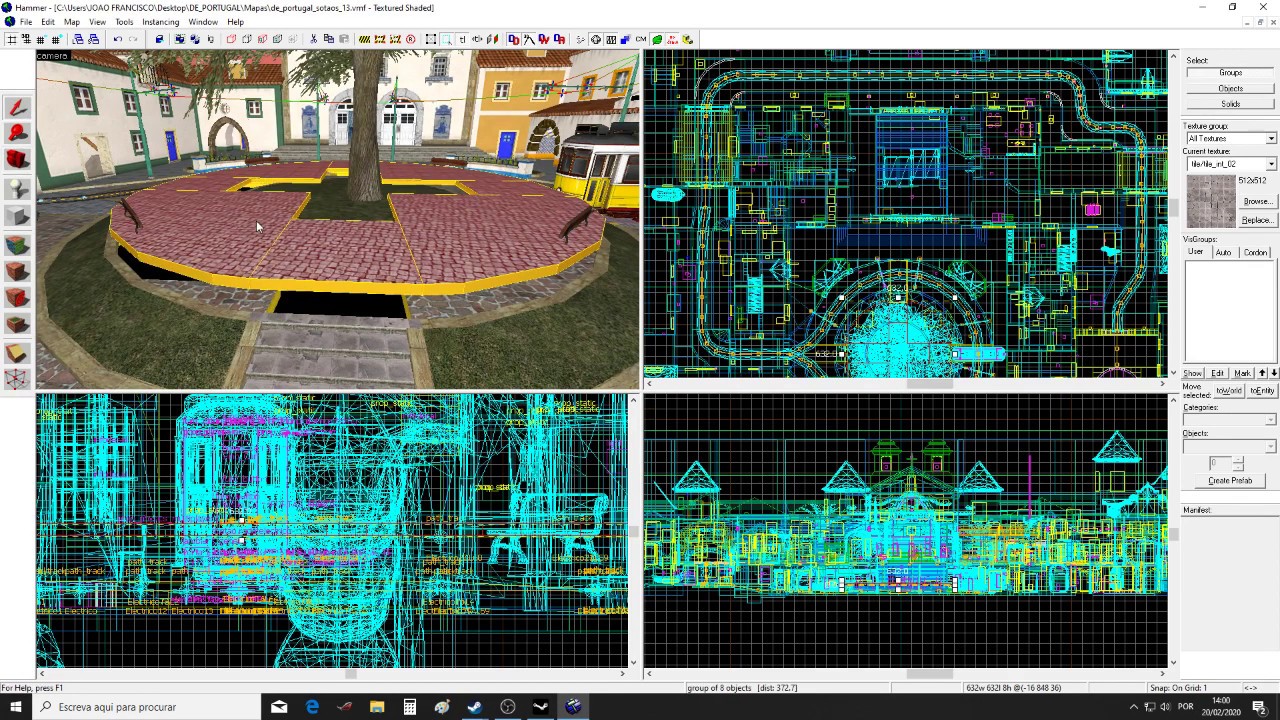Click the Group selection icon

pyautogui.click(x=179, y=40)
